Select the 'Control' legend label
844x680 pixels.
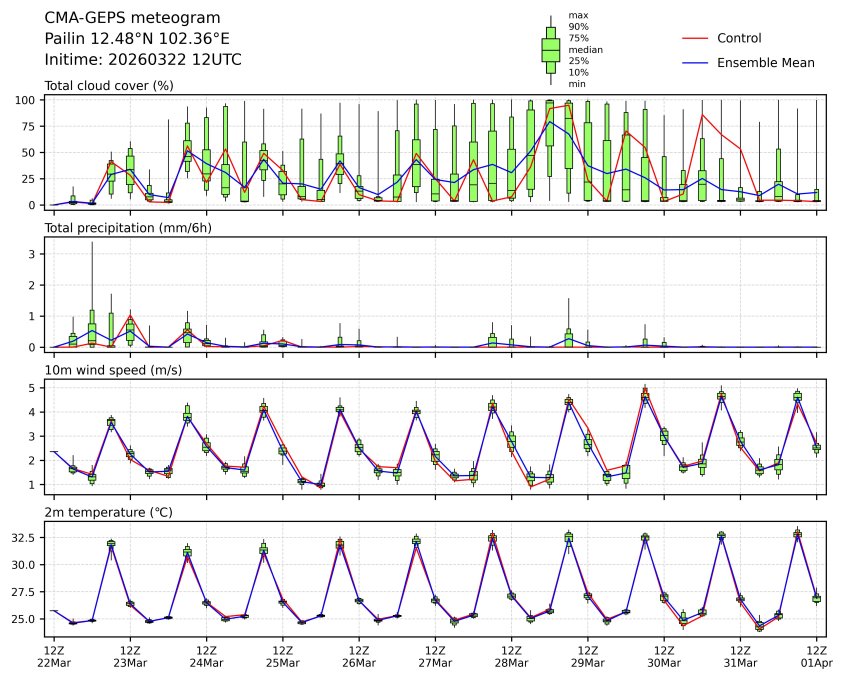739,38
